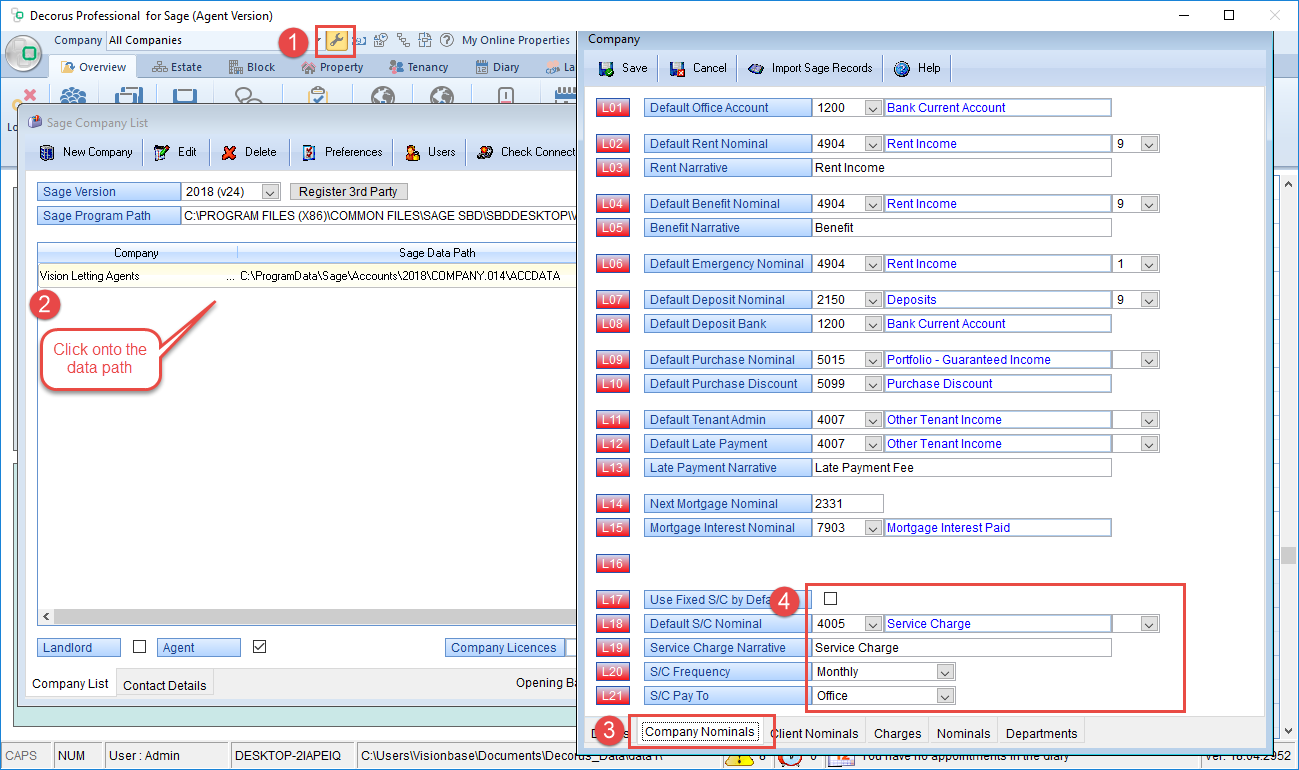Open the My Online Properties link

point(516,40)
